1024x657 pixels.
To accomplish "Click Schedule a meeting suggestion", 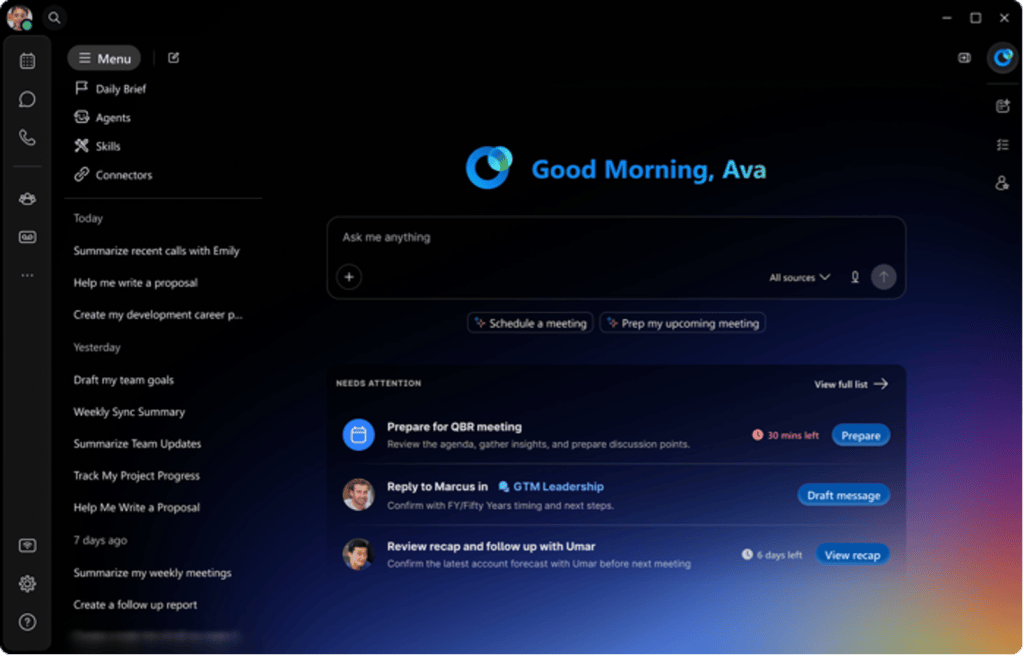I will pyautogui.click(x=530, y=323).
